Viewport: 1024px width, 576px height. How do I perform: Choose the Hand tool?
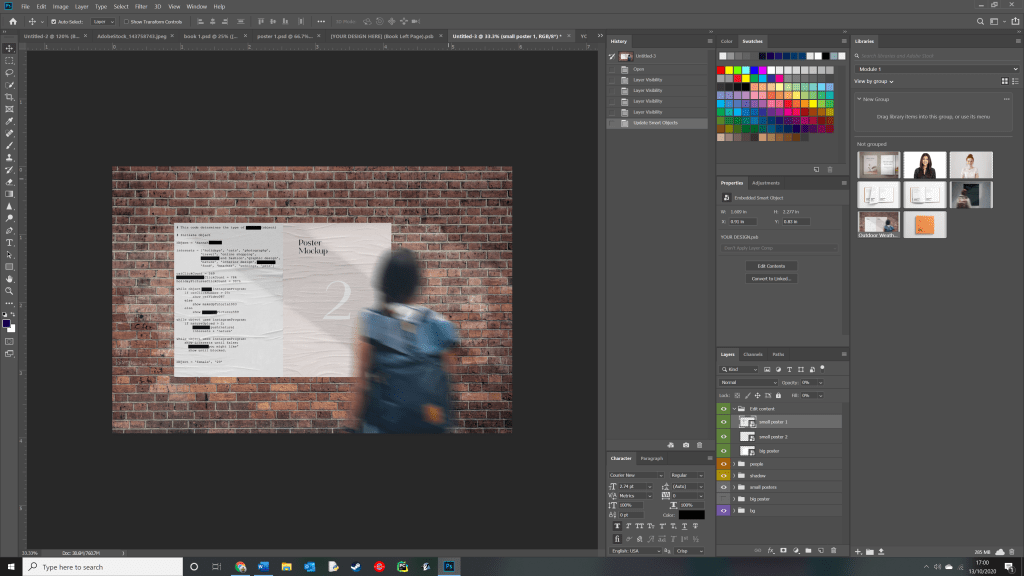click(9, 279)
